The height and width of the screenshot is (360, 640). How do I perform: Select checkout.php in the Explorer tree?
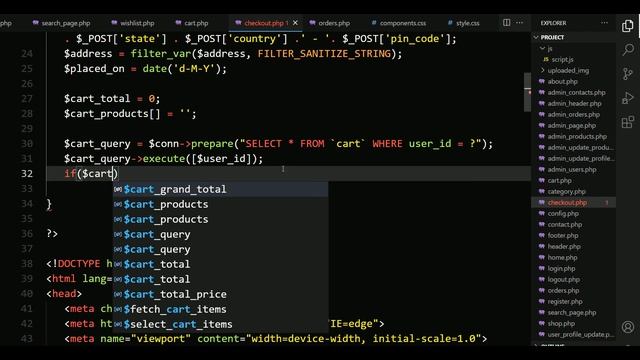573,202
